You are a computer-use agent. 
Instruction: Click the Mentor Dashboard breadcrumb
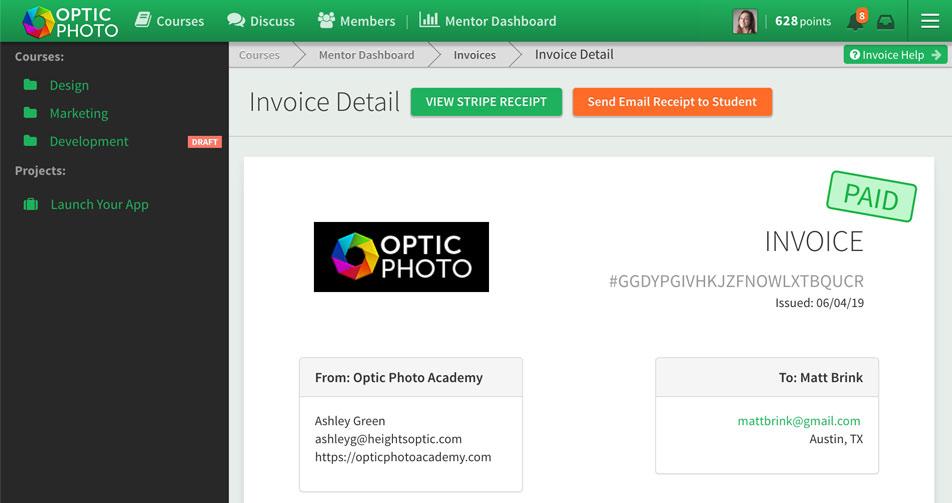[x=367, y=55]
